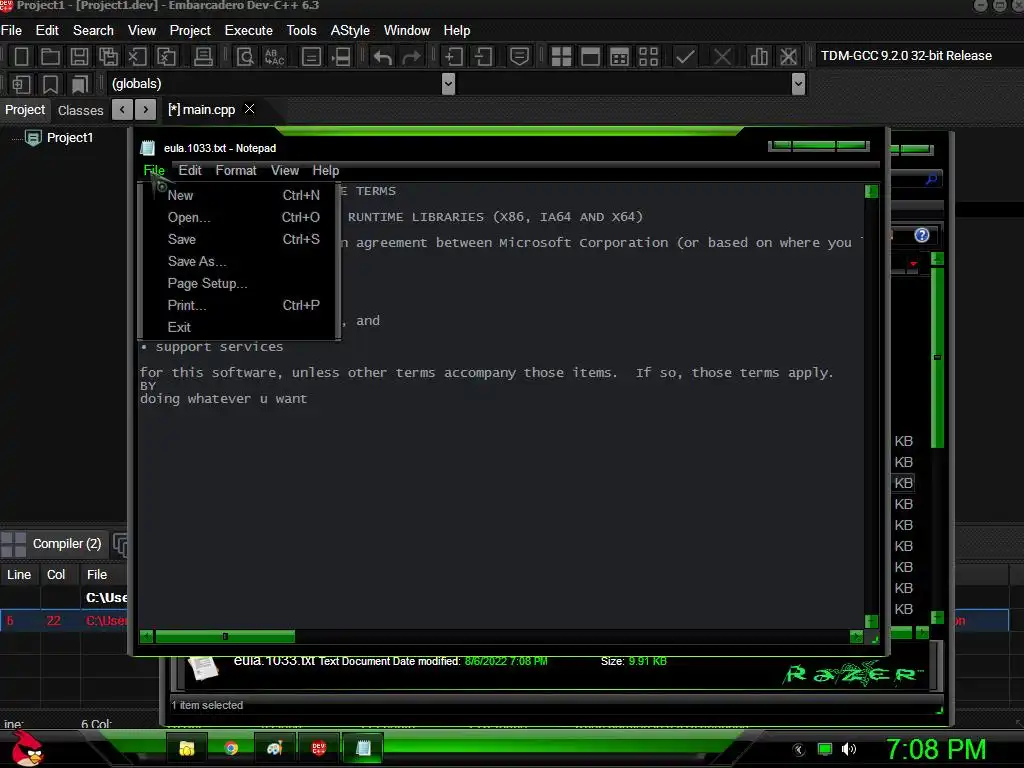
Task: Click the Insert snippet icon beside bookmarks
Action: pos(21,84)
